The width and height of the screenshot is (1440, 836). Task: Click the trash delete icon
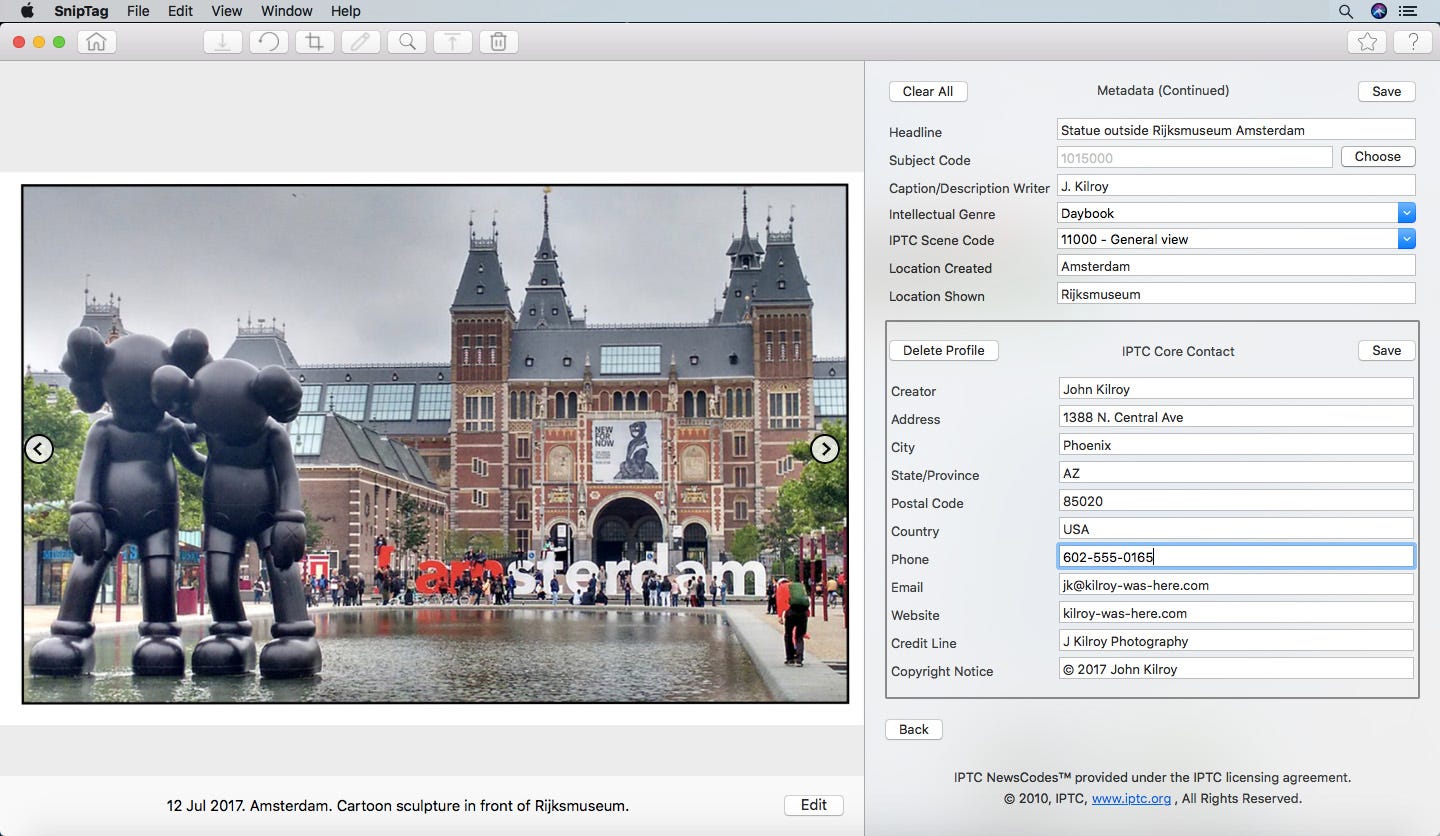pos(498,42)
